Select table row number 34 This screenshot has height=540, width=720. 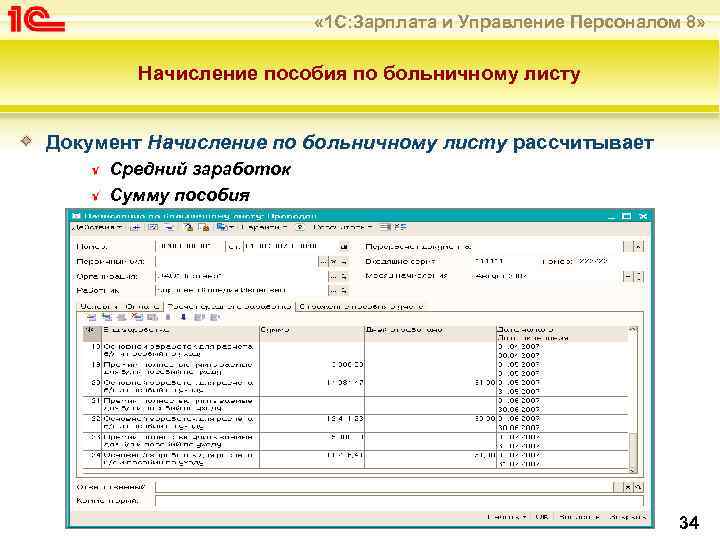pos(355,460)
